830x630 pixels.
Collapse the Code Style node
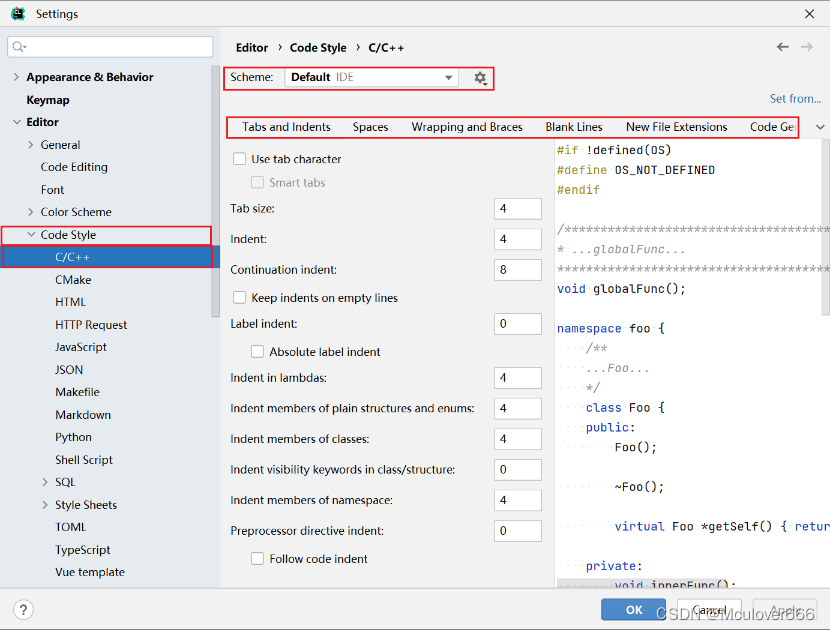tap(31, 234)
